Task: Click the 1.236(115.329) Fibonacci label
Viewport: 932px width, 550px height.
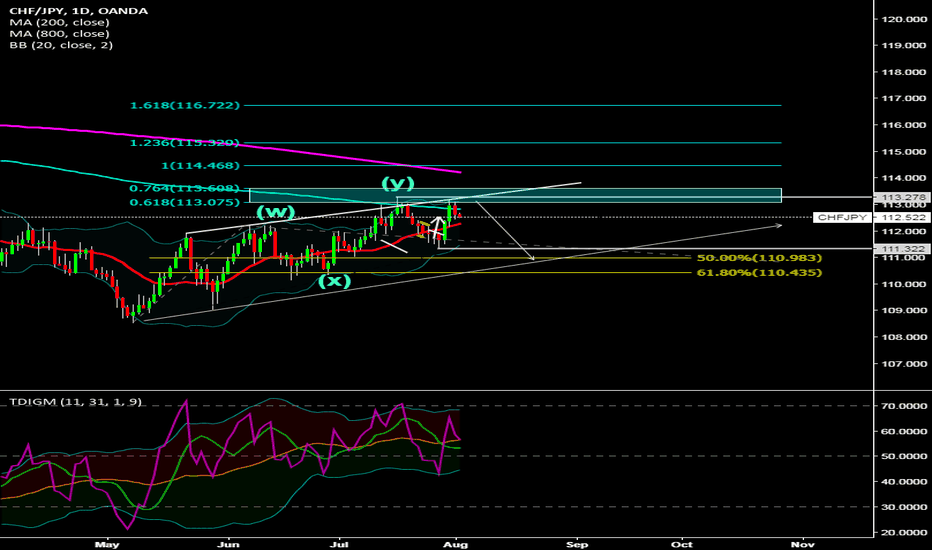Action: pos(185,143)
